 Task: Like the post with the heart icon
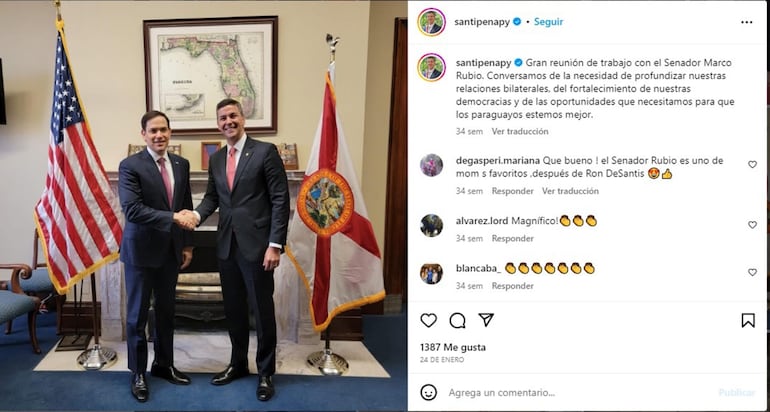point(429,321)
